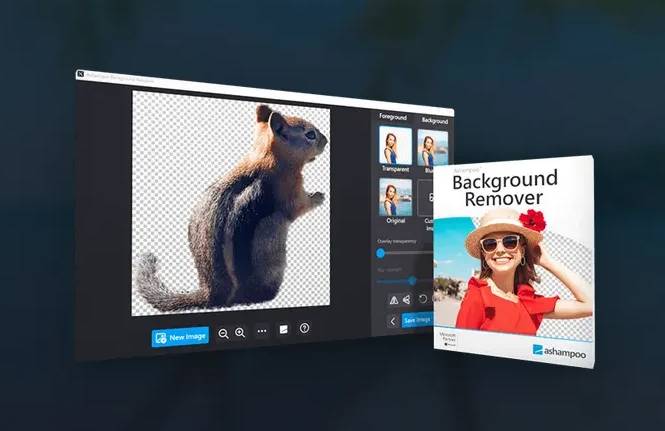Go back with the left chevron button

pyautogui.click(x=393, y=322)
